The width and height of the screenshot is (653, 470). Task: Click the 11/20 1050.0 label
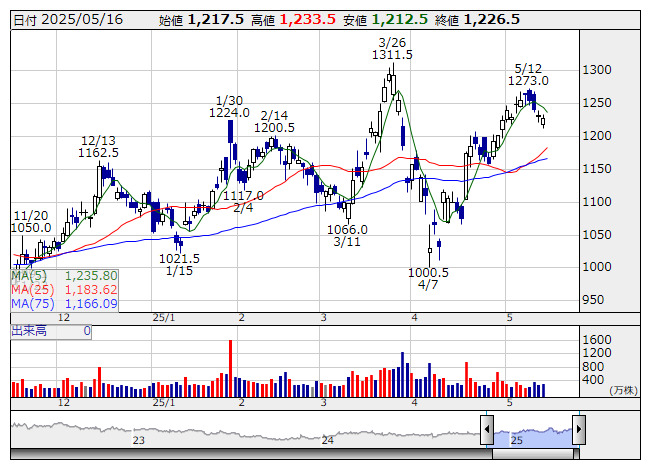[x=31, y=221]
